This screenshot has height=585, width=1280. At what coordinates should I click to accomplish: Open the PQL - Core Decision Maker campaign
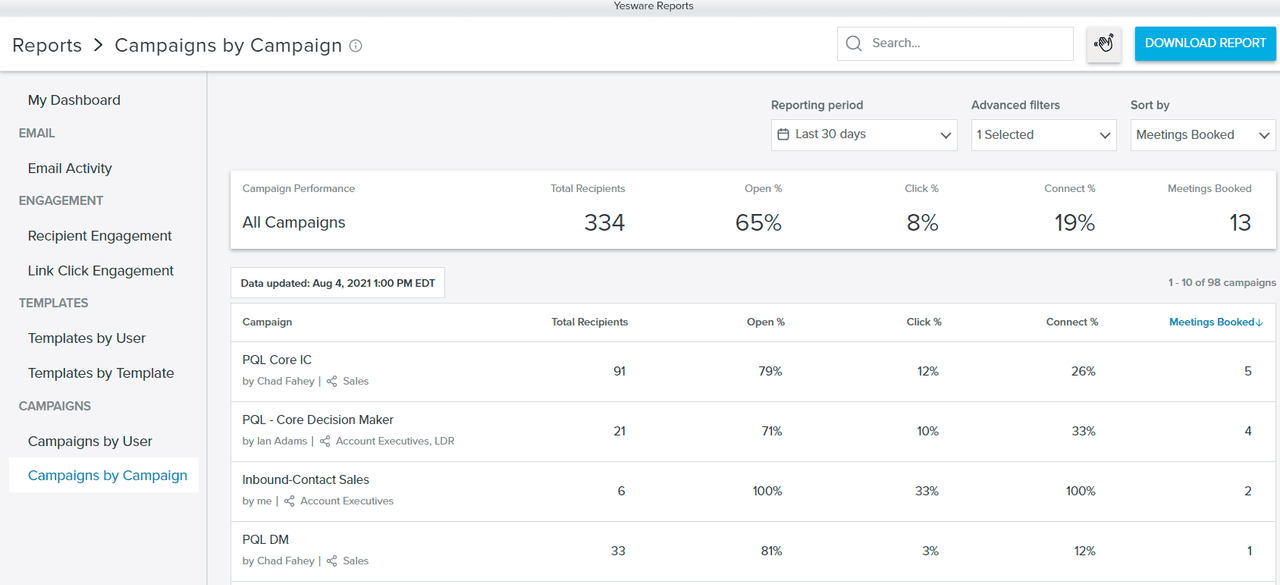point(318,419)
